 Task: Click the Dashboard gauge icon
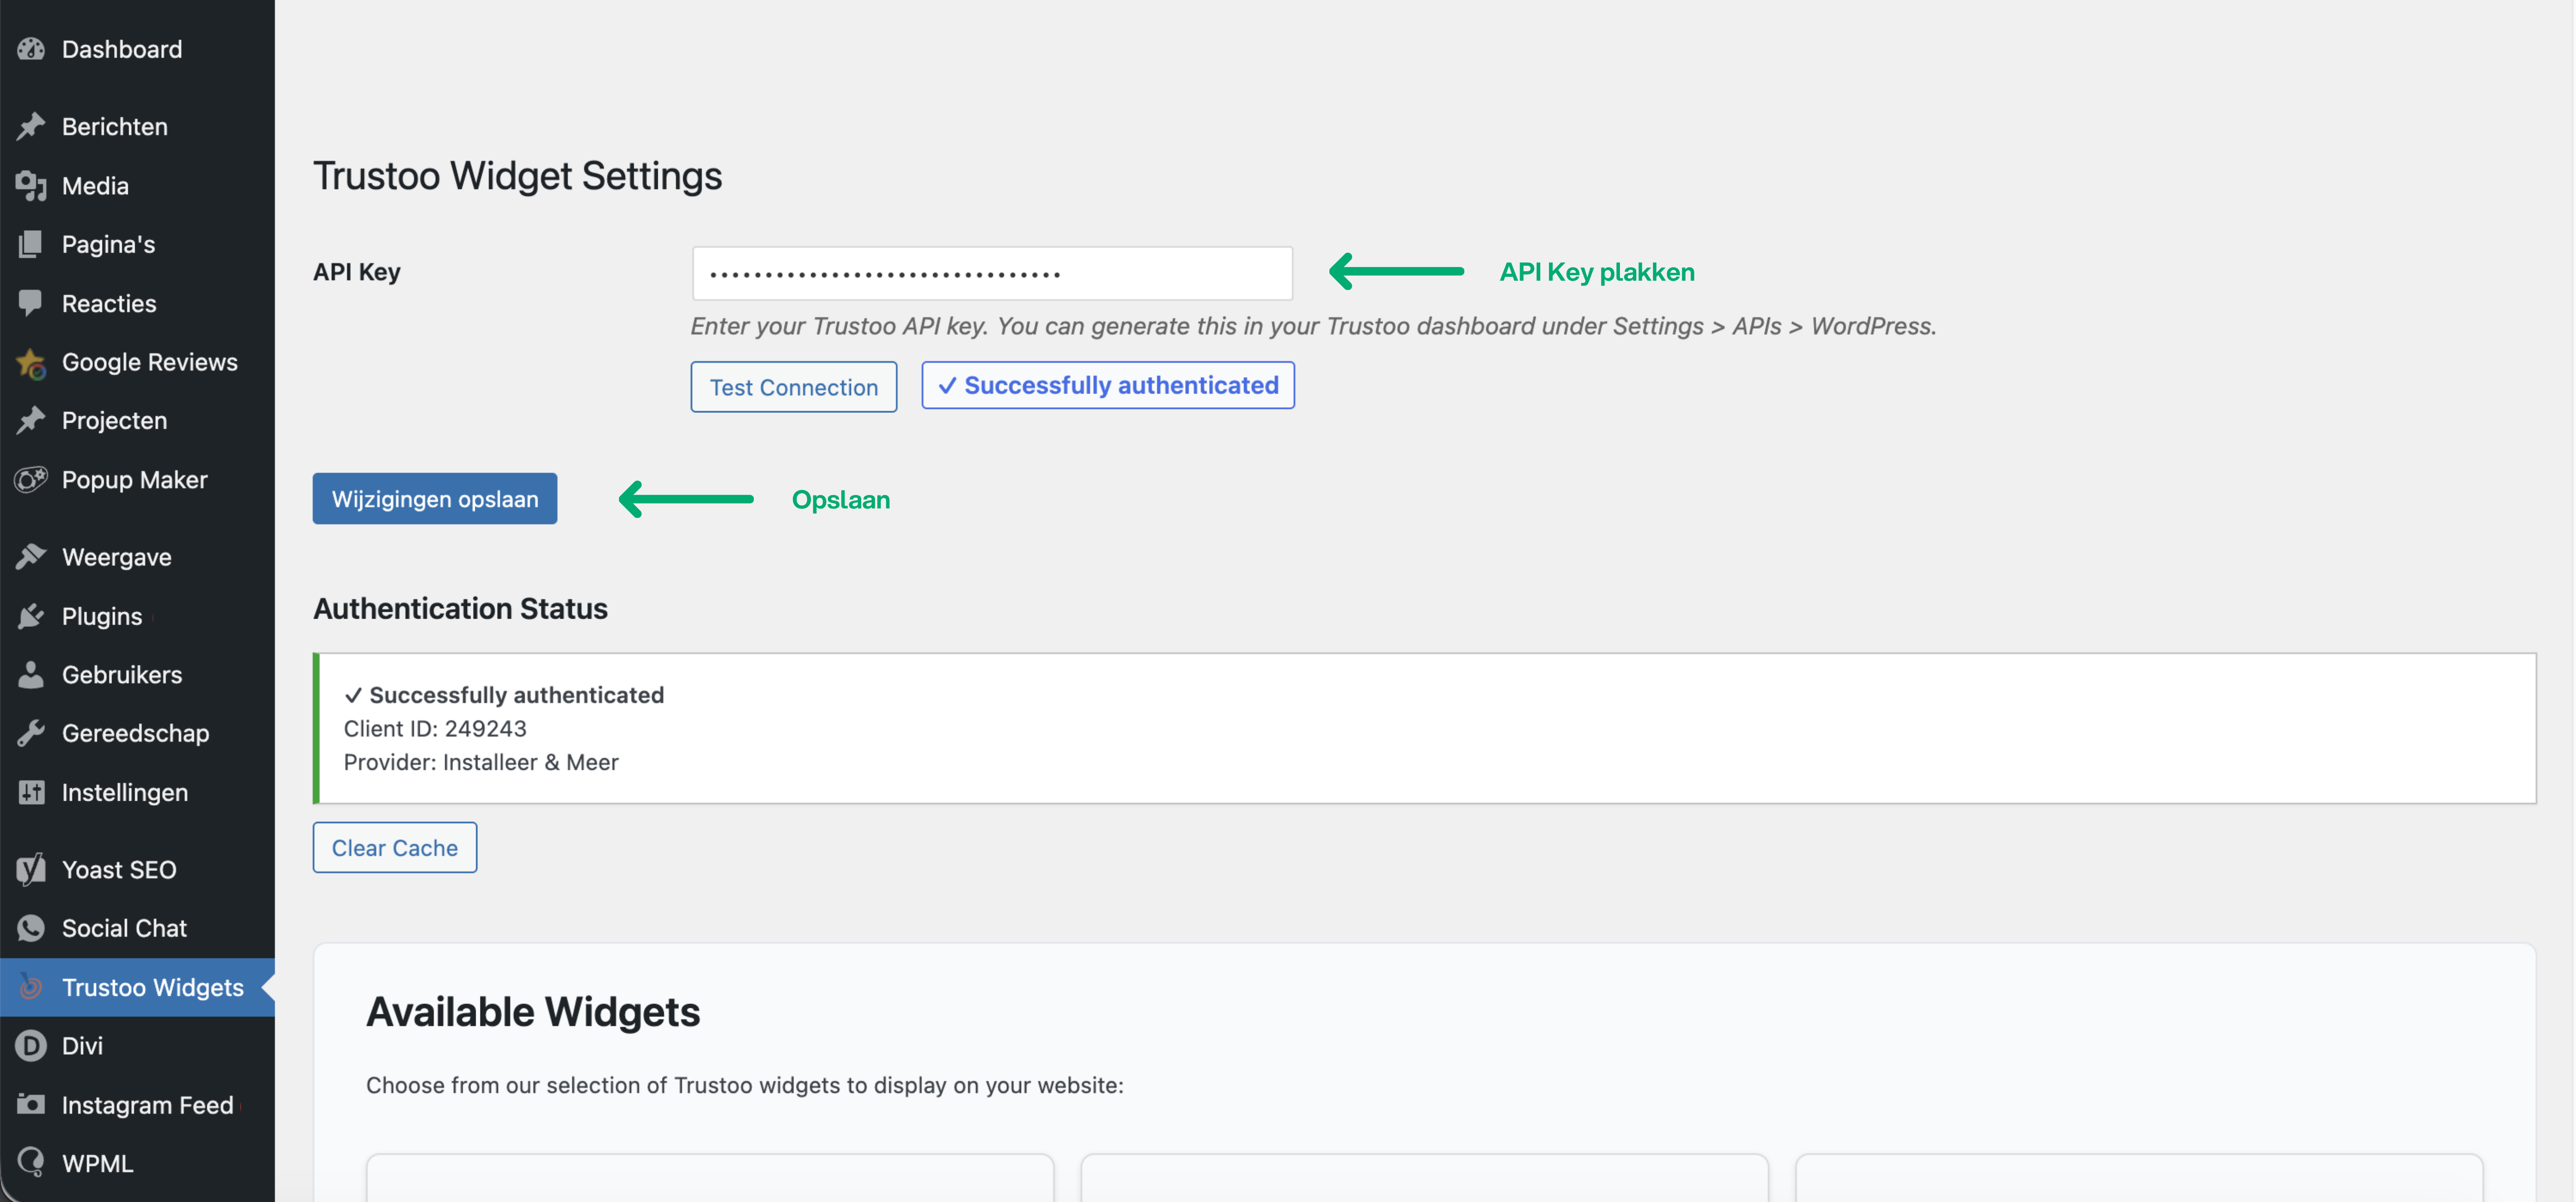tap(31, 49)
